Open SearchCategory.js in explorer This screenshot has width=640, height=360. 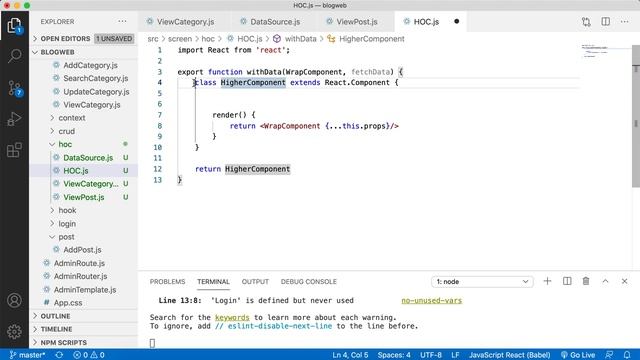click(x=96, y=78)
